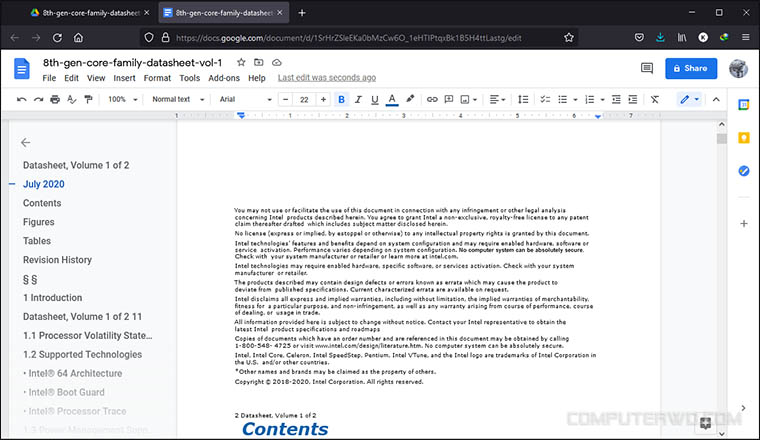The image size is (760, 440).
Task: Get add-ons with the side panel plus
Action: click(x=744, y=223)
